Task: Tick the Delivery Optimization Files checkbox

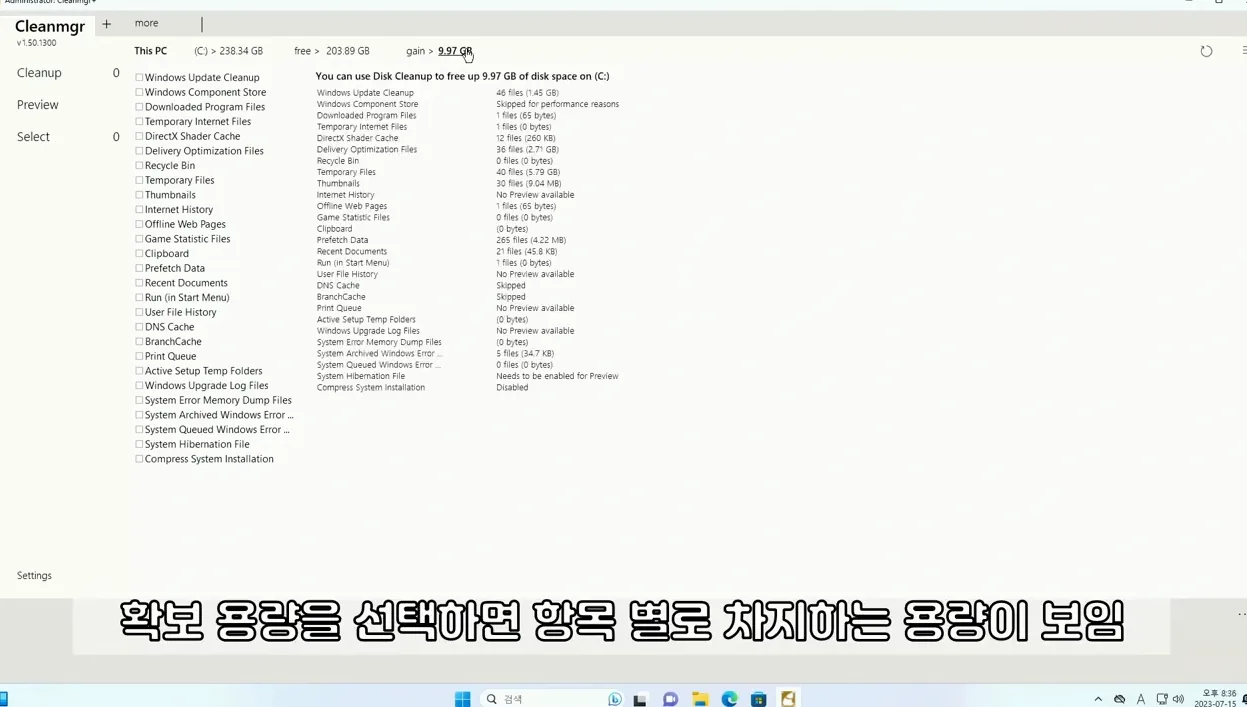Action: coord(139,151)
